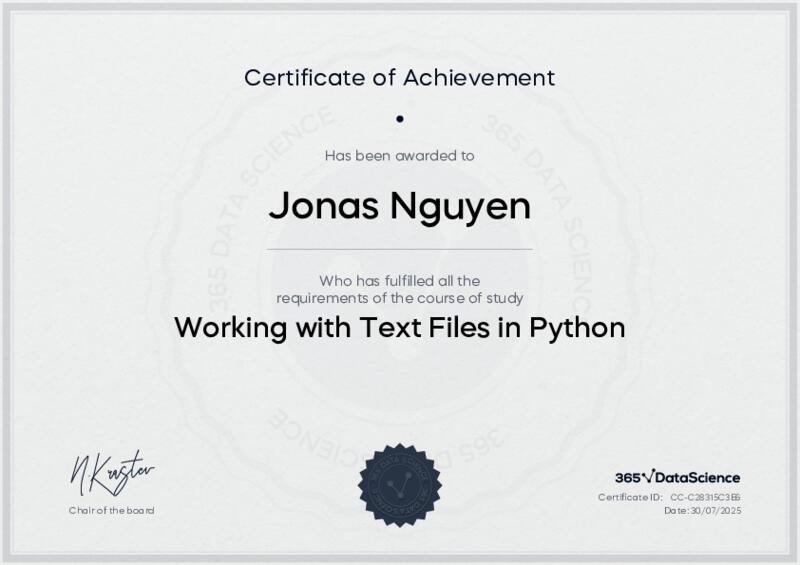Image resolution: width=800 pixels, height=565 pixels.
Task: Click the dot below the certificate title
Action: click(x=399, y=118)
